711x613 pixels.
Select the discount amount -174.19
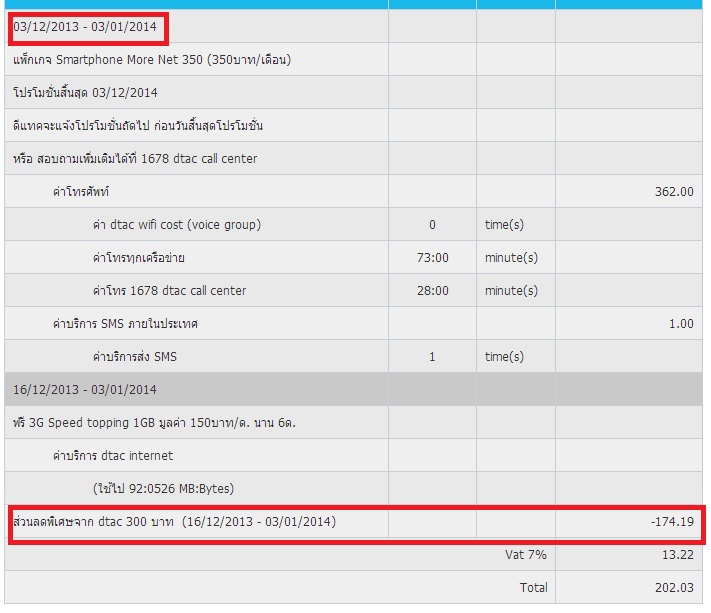click(672, 522)
